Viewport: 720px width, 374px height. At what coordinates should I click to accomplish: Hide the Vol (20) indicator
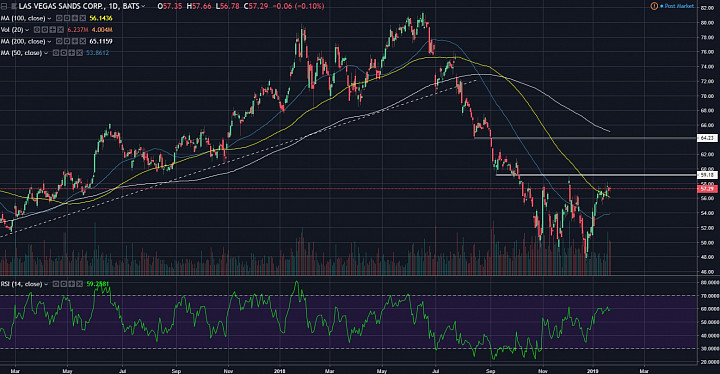click(x=37, y=29)
